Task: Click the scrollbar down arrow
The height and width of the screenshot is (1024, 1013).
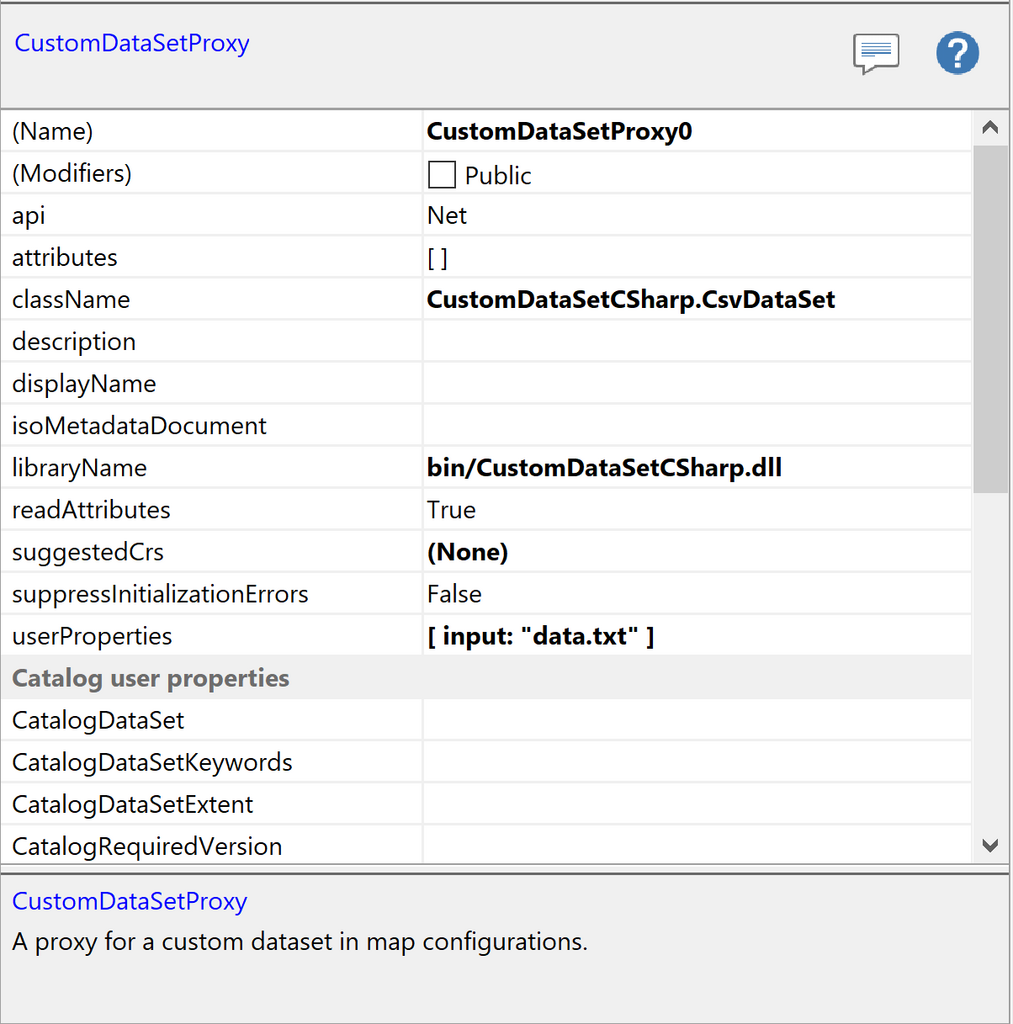Action: click(x=990, y=846)
